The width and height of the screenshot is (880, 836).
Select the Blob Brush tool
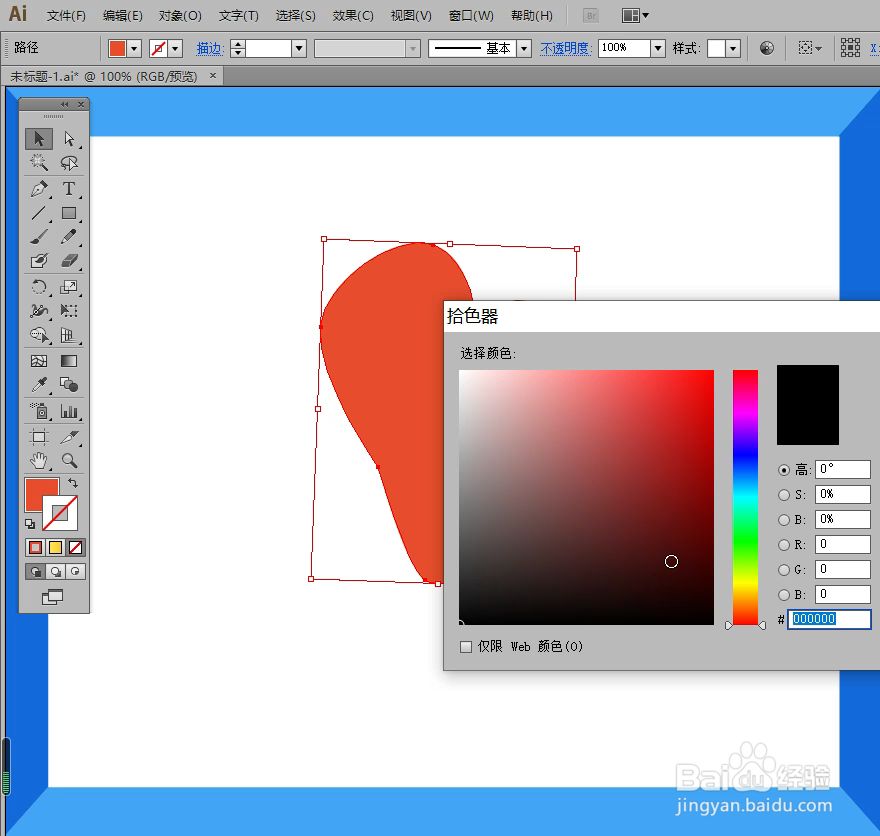[39, 261]
